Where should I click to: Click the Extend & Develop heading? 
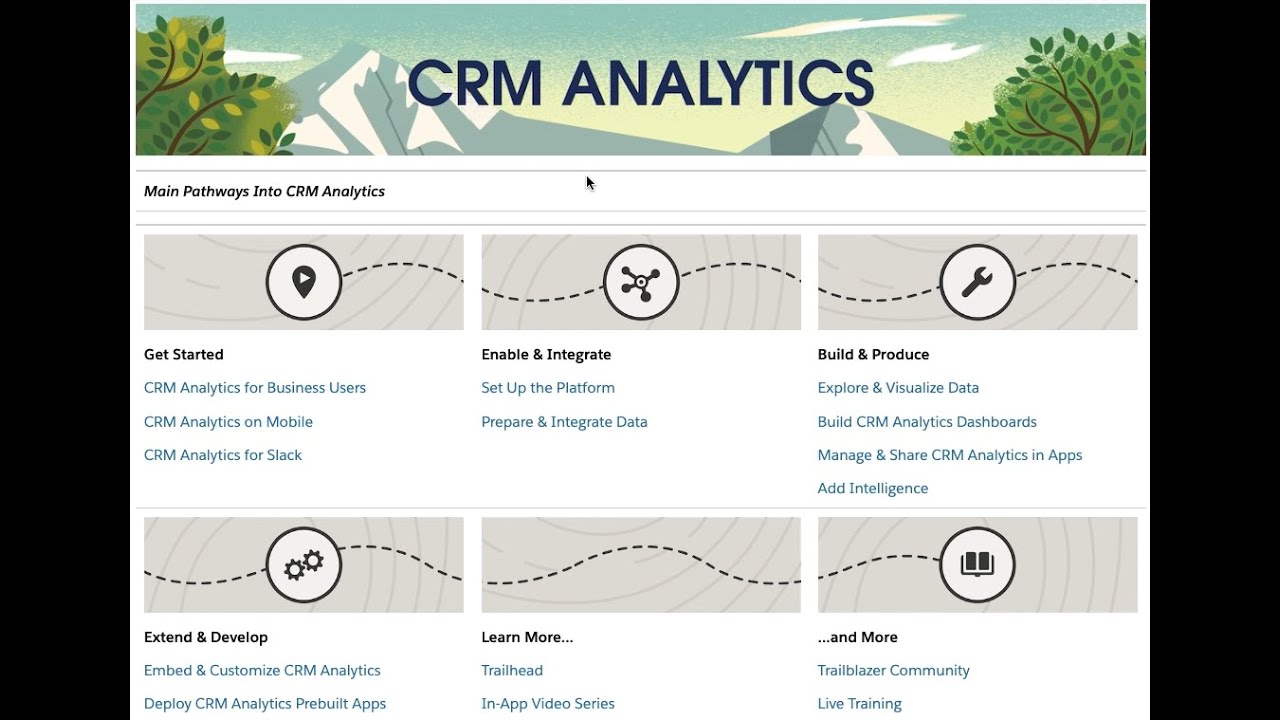pyautogui.click(x=206, y=638)
